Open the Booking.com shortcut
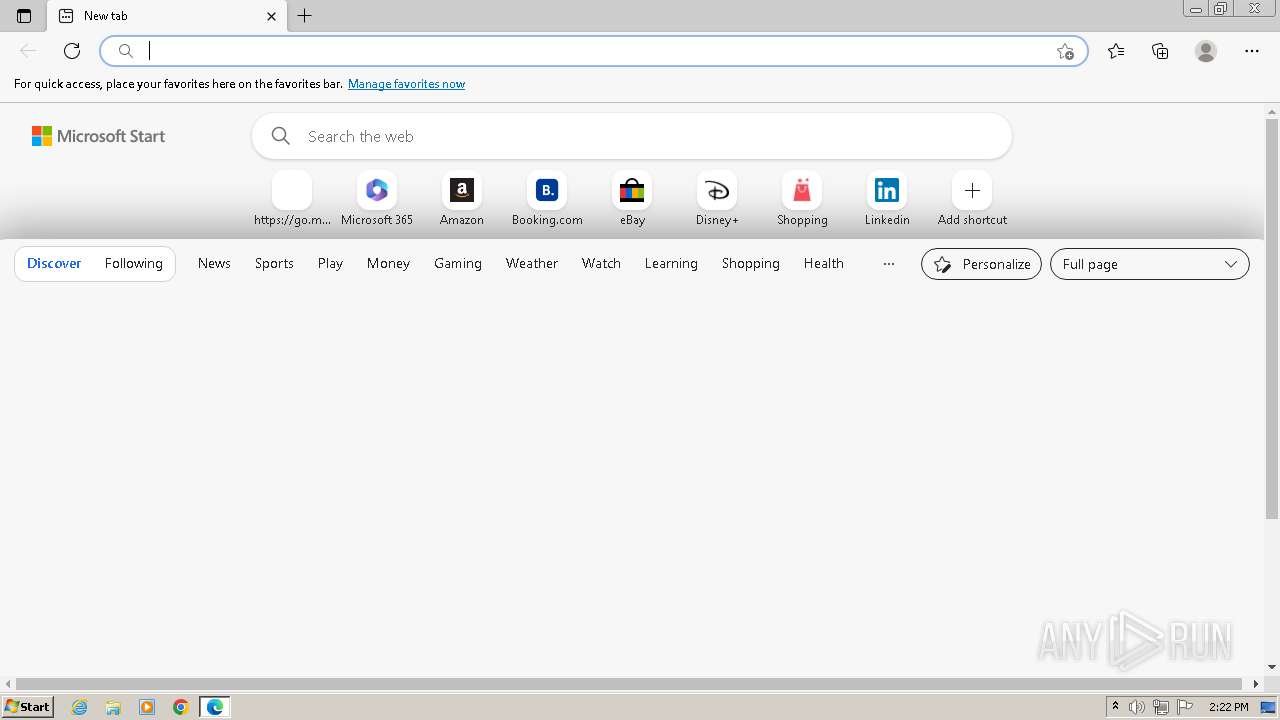This screenshot has width=1280, height=720. 547,199
